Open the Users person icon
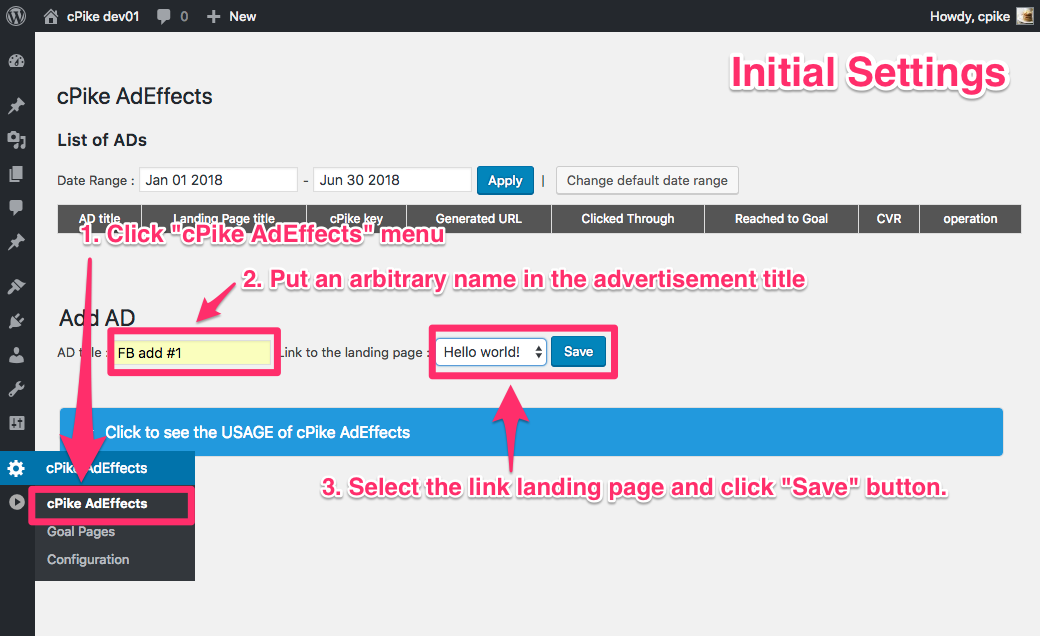The image size is (1040, 636). pyautogui.click(x=17, y=355)
